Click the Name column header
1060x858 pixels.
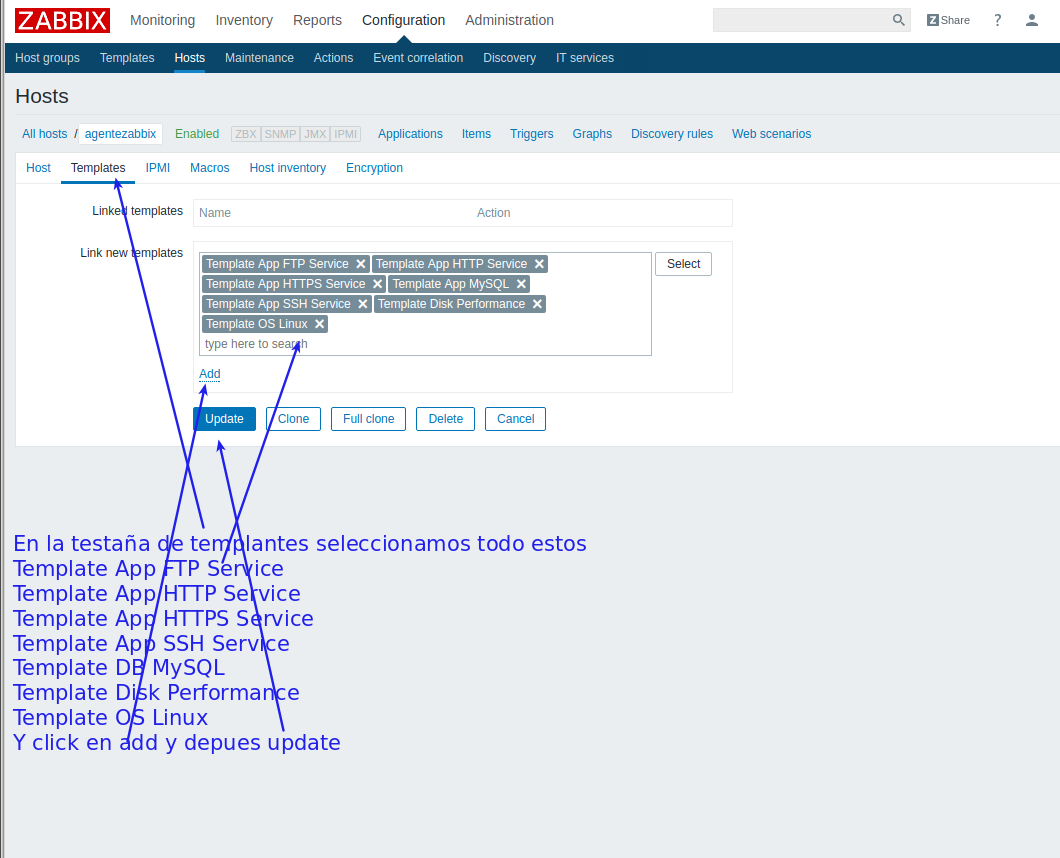tap(215, 213)
